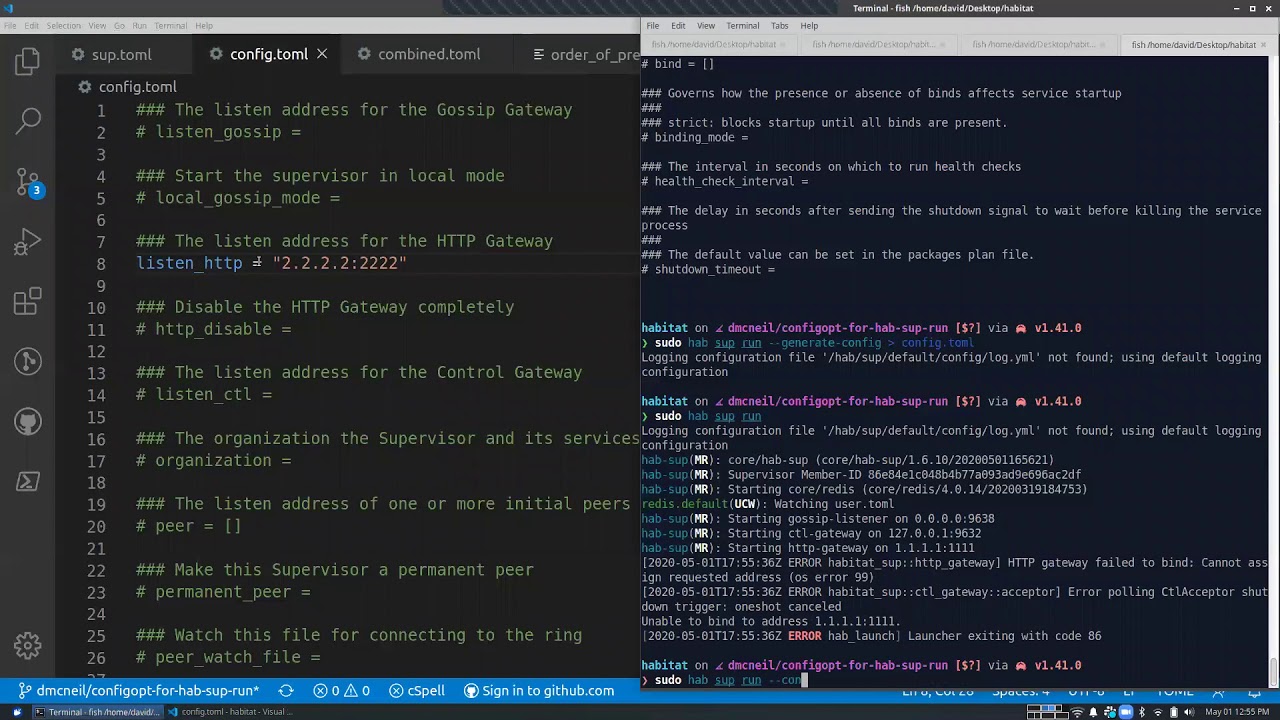1280x720 pixels.
Task: Click the workspace switcher in the taskbar
Action: (x=1046, y=712)
